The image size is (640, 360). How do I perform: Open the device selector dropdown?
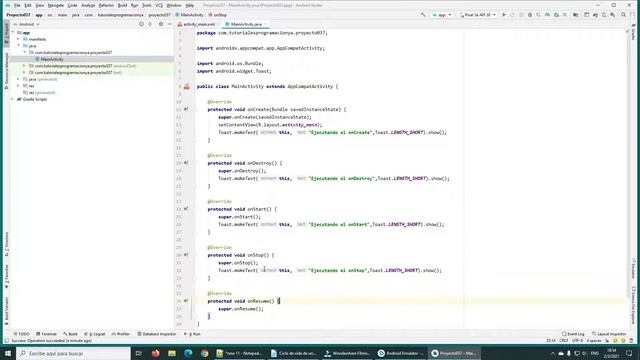coord(478,15)
